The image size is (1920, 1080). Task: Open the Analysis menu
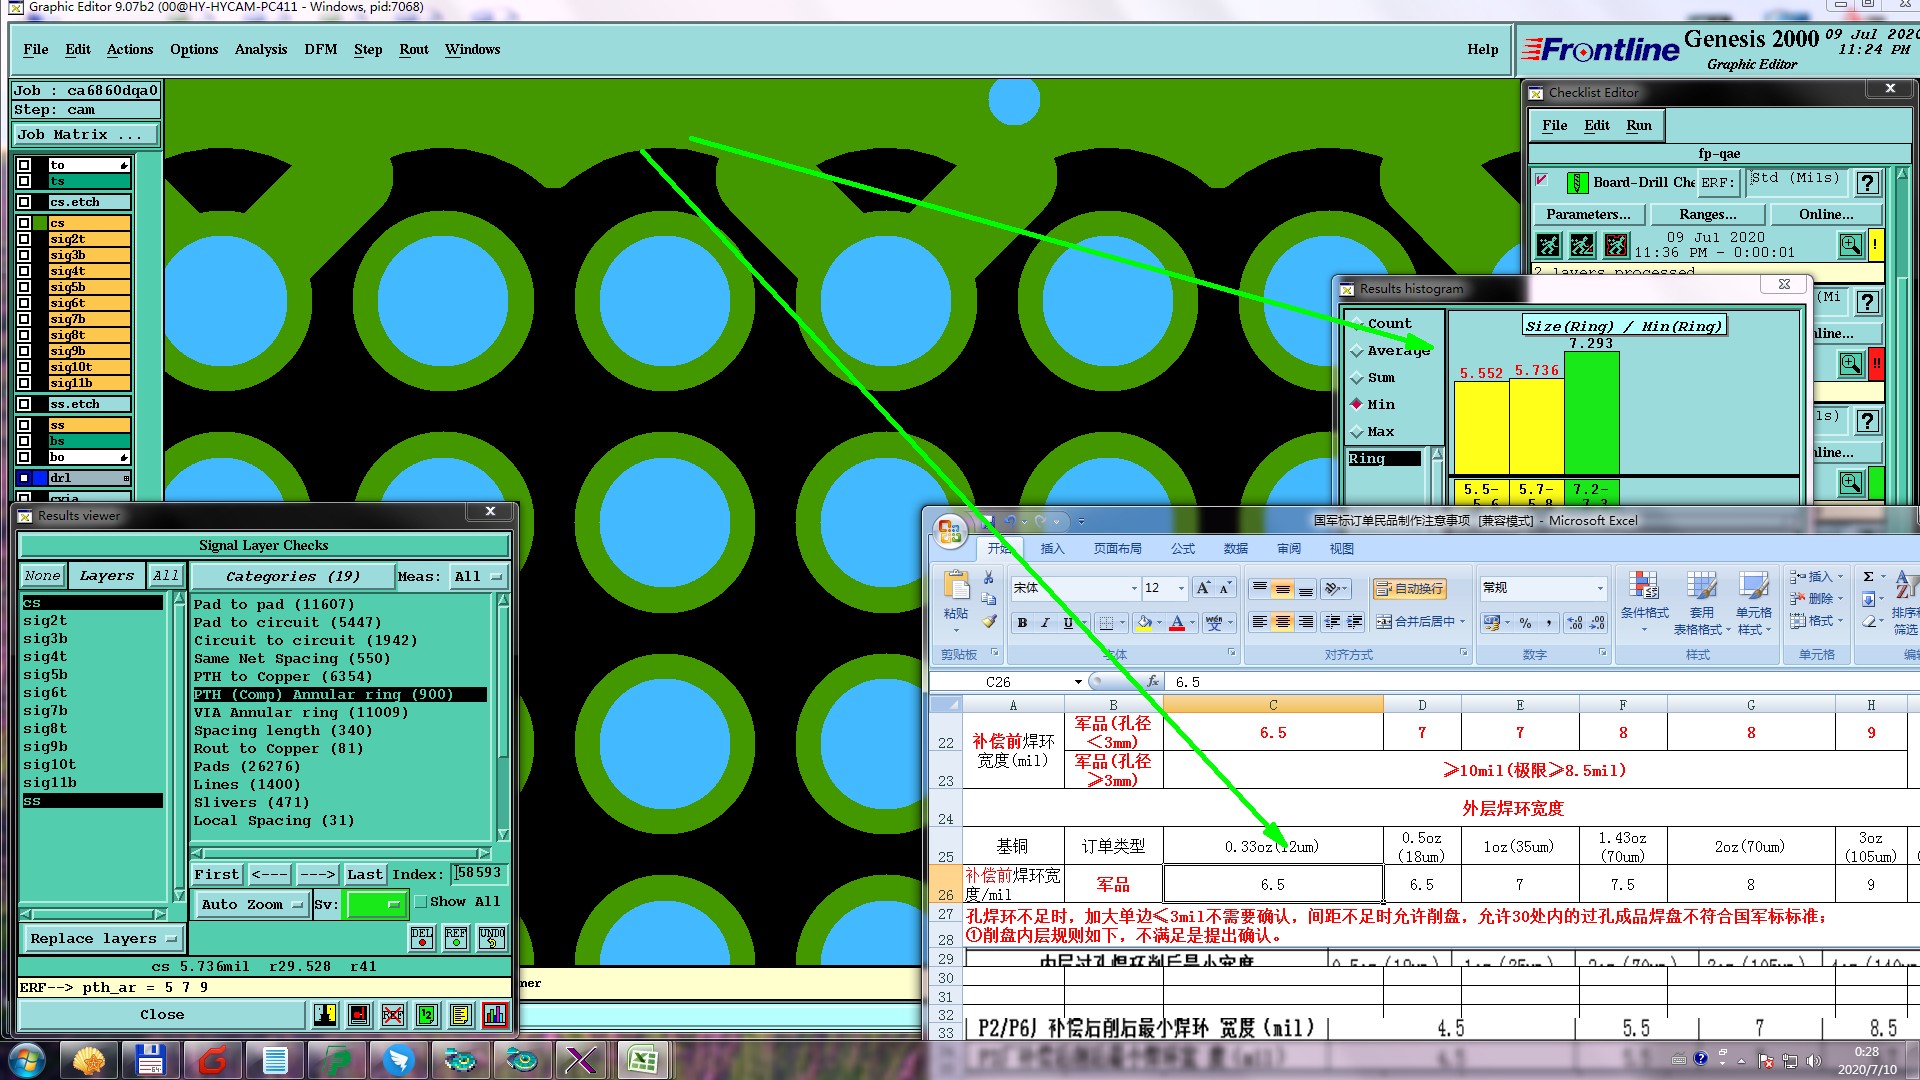pos(260,49)
